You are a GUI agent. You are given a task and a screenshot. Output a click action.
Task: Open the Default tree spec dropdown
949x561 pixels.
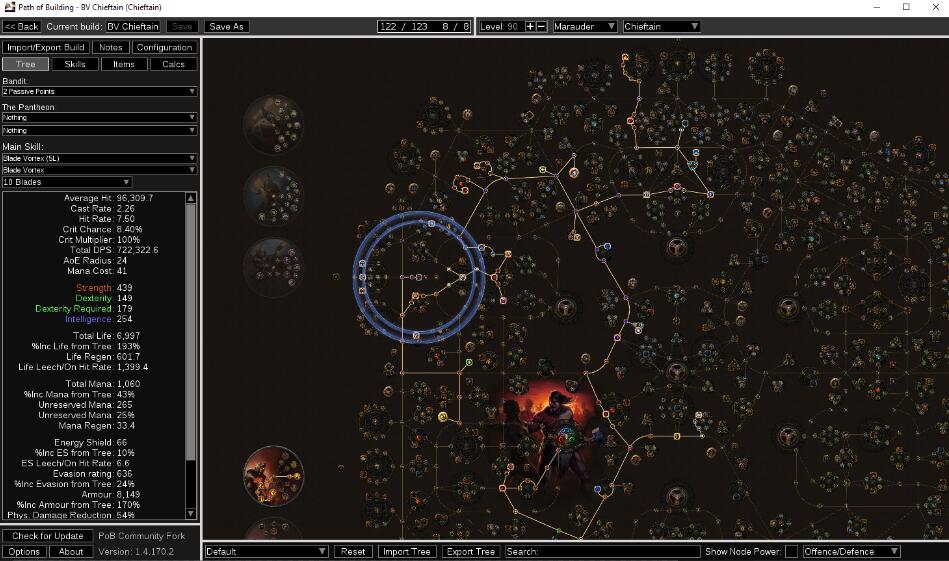(x=266, y=551)
